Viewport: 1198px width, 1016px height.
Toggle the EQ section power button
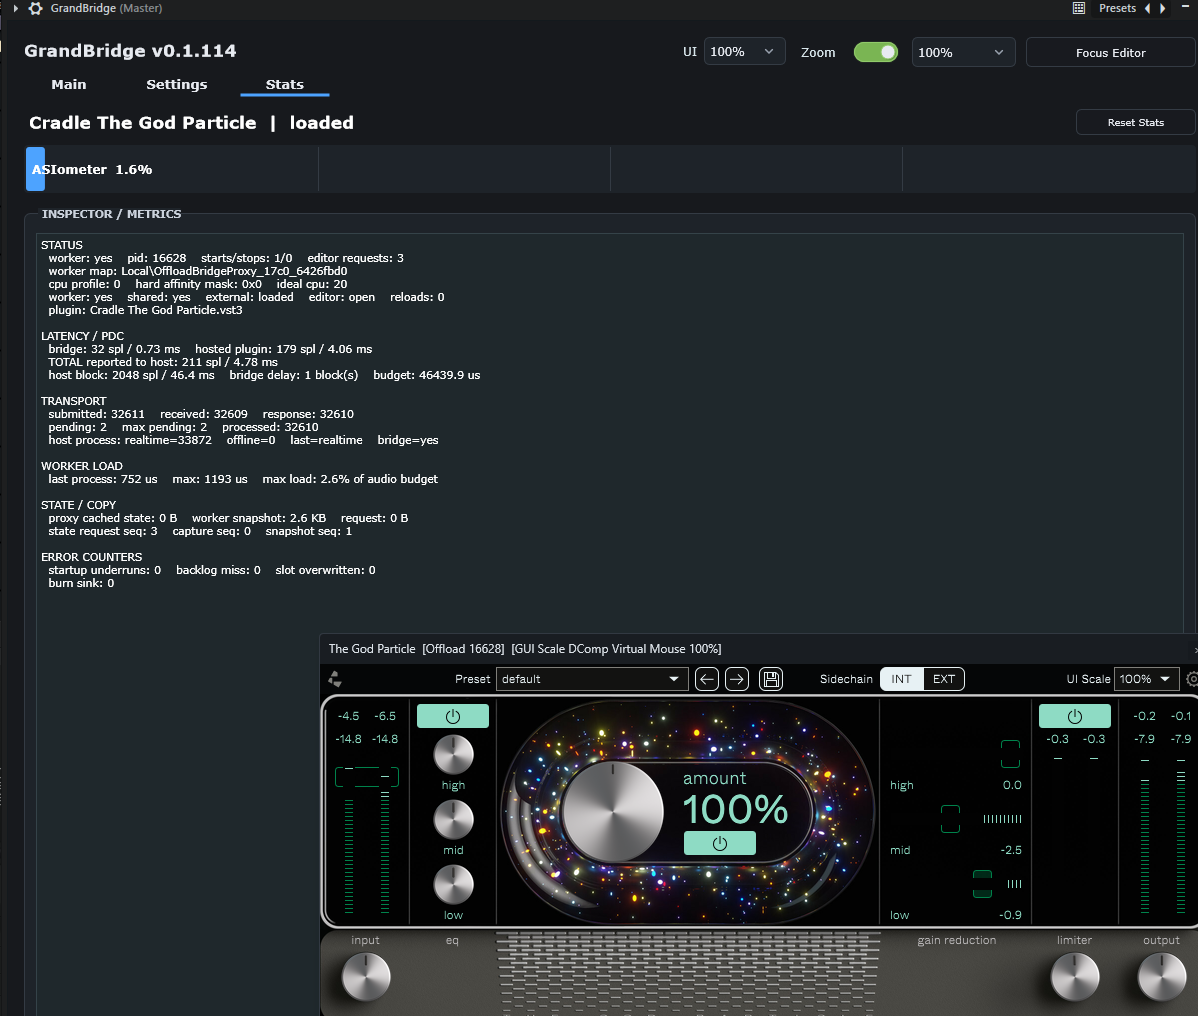point(453,717)
